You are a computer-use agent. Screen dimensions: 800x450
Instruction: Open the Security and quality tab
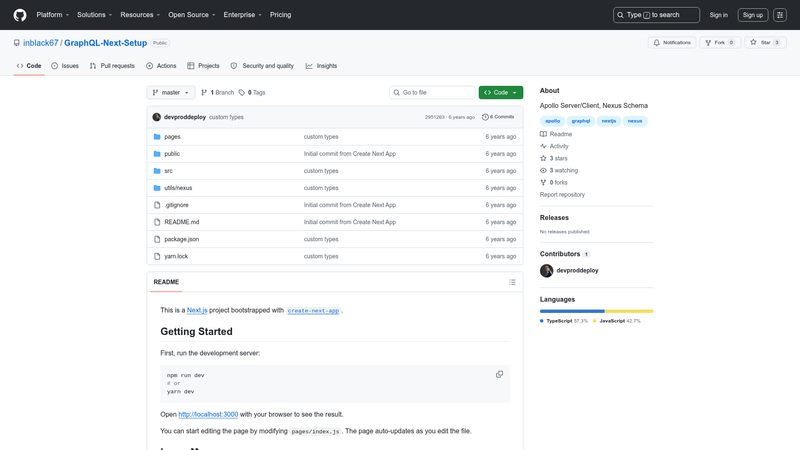[262, 66]
